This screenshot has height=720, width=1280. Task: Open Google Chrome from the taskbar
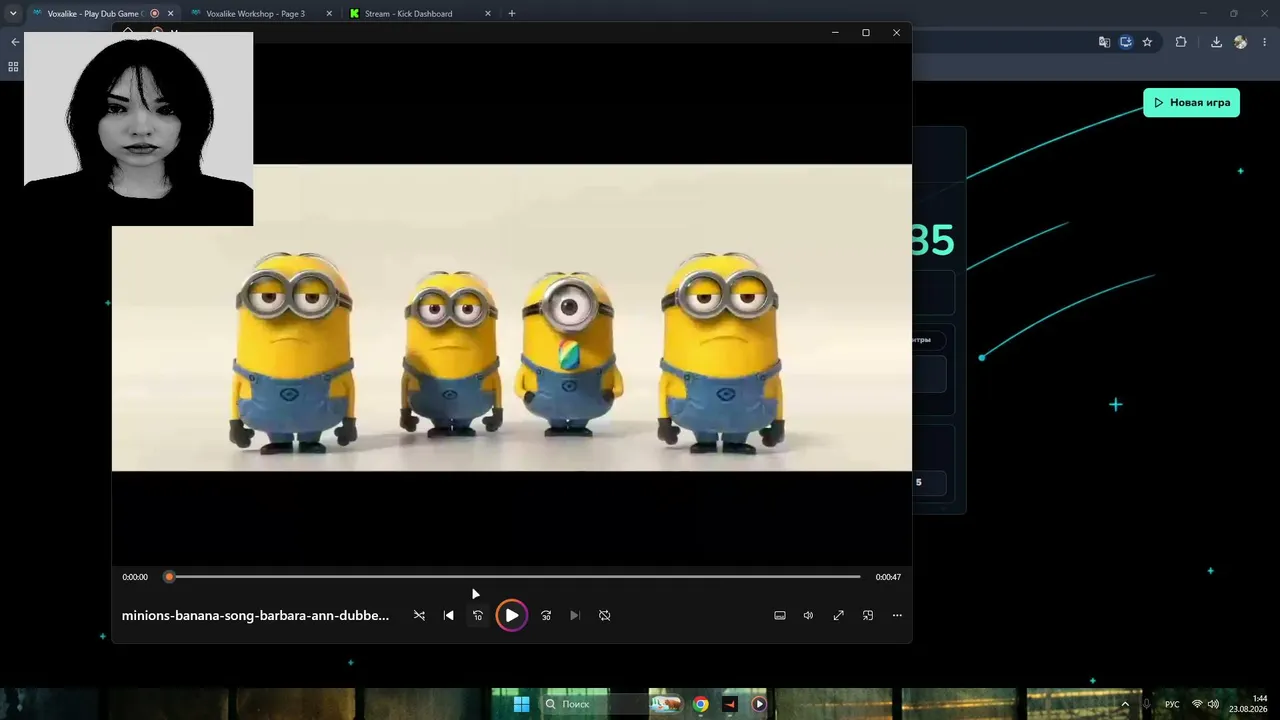(x=700, y=704)
